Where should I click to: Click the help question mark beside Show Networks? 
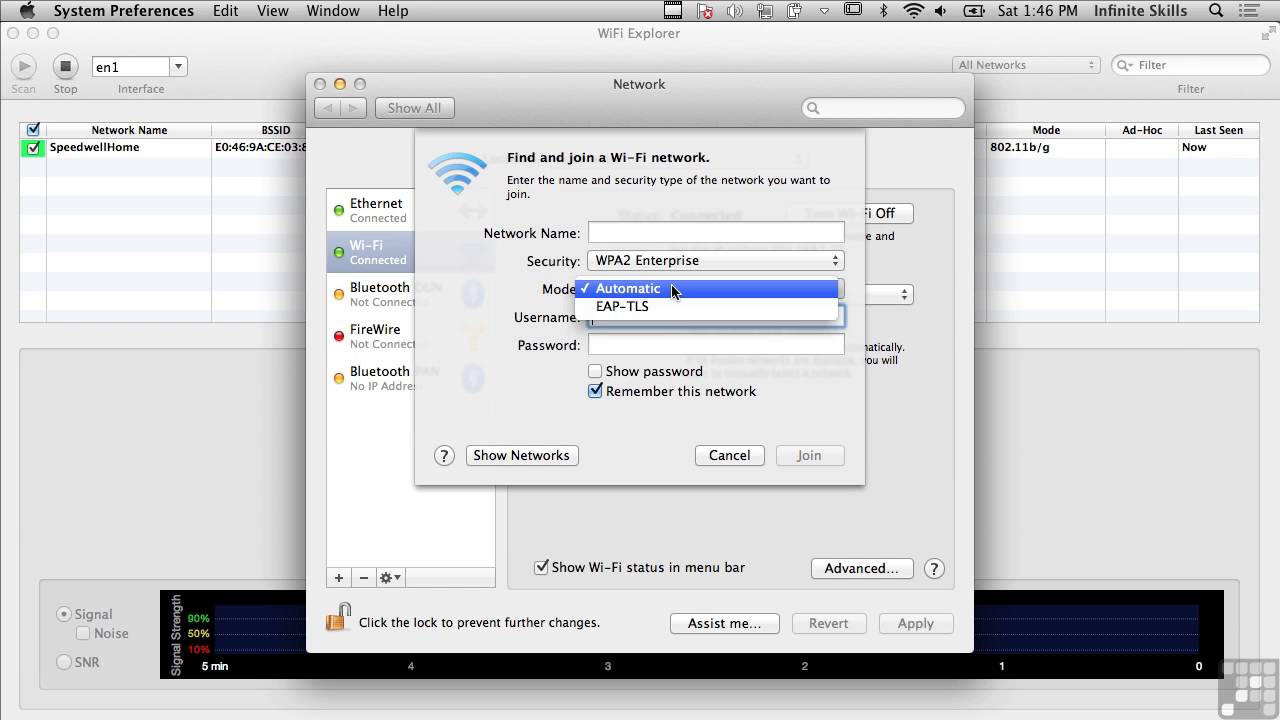[444, 456]
